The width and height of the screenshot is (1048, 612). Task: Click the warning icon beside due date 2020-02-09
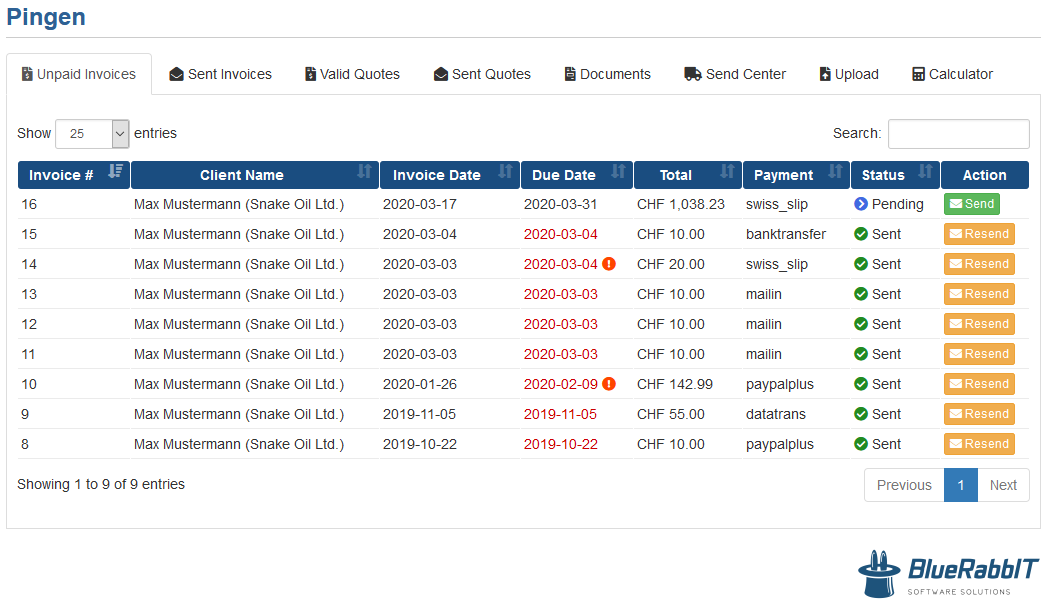point(607,383)
